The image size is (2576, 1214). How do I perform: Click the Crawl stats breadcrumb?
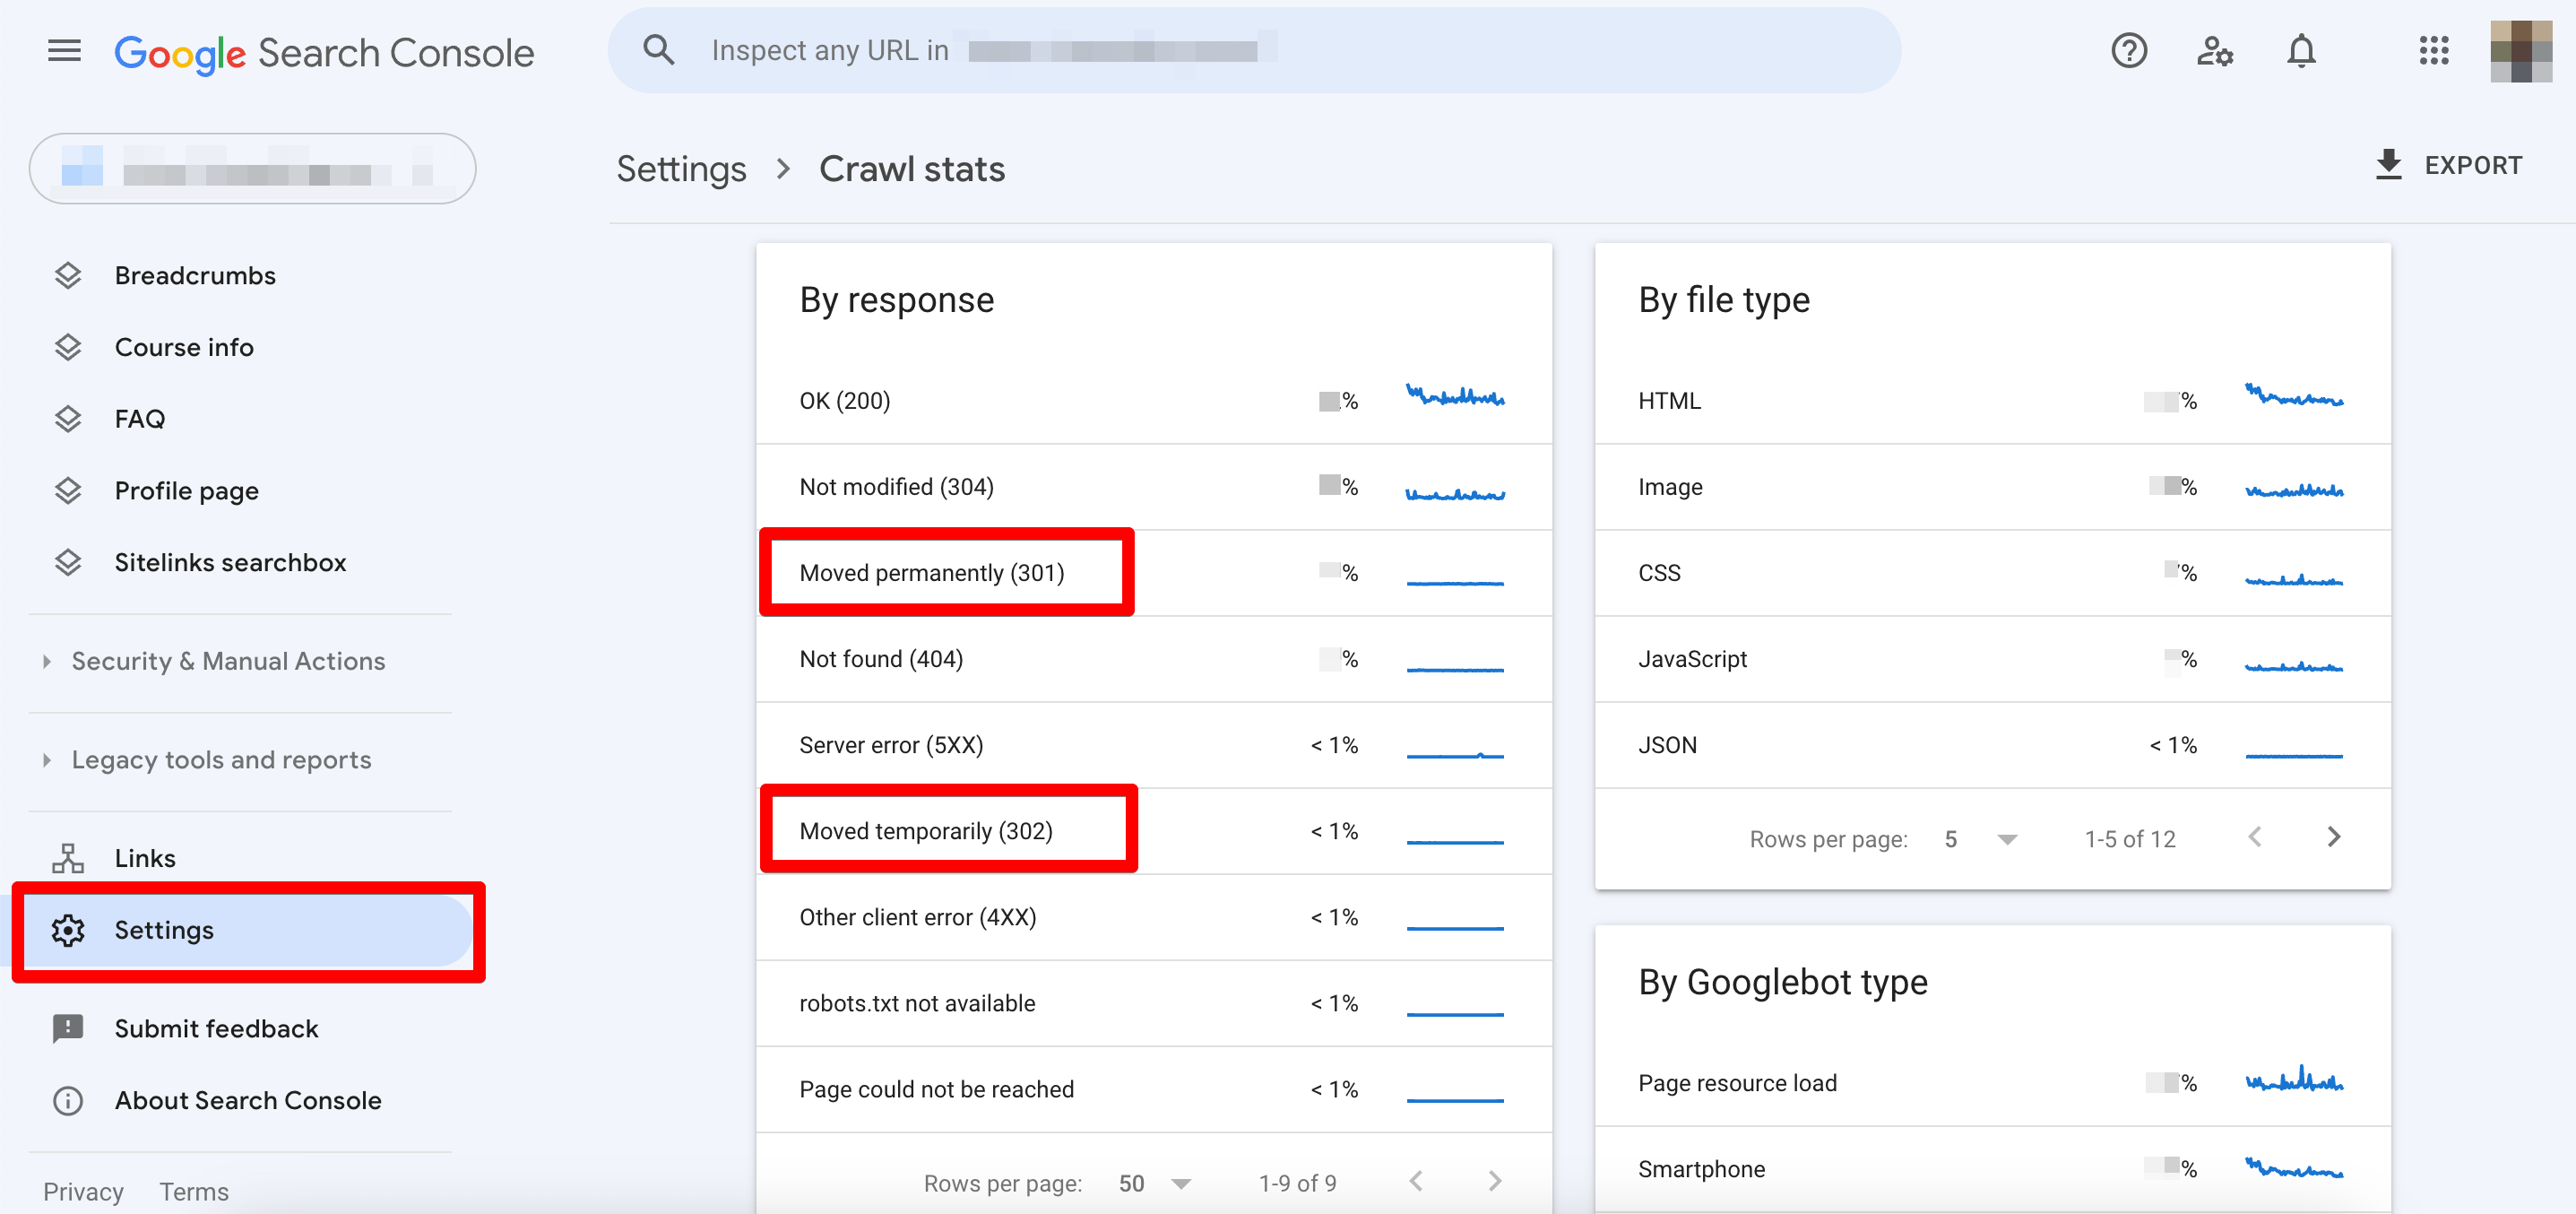911,168
